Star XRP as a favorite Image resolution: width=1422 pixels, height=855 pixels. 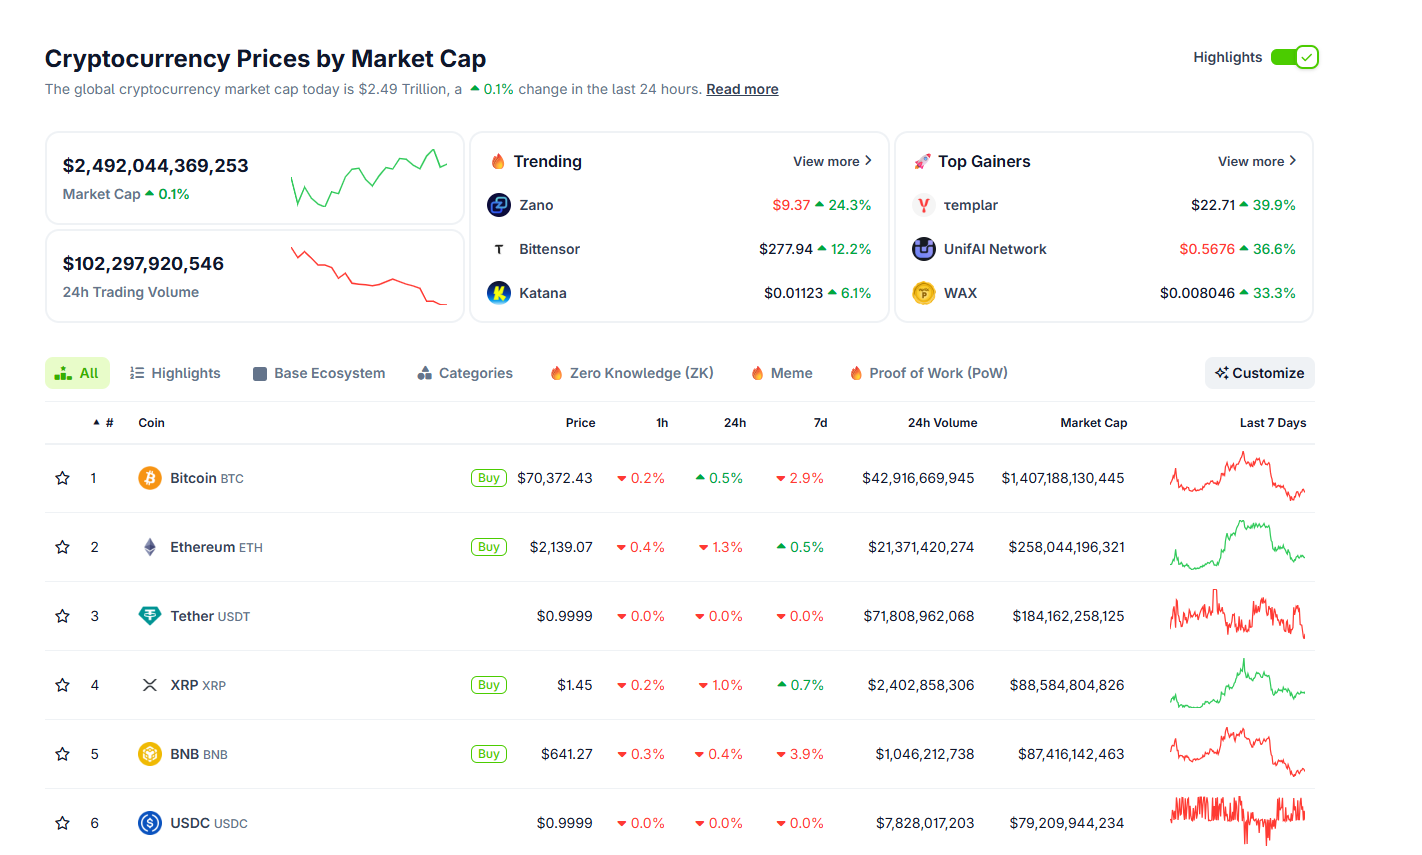(62, 685)
